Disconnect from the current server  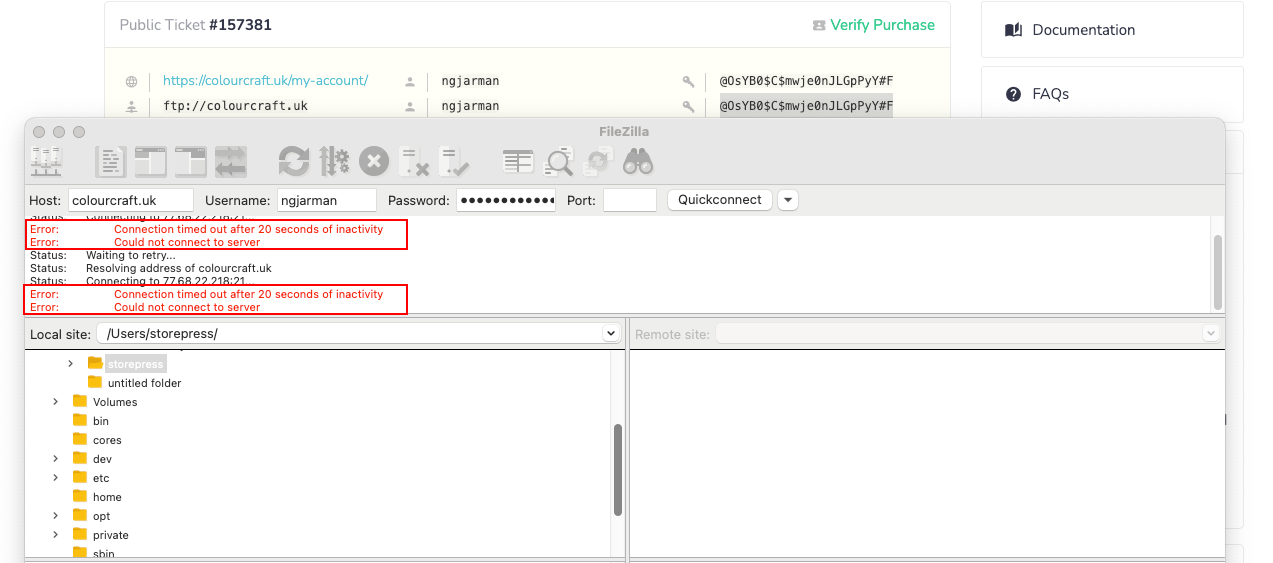(x=414, y=161)
